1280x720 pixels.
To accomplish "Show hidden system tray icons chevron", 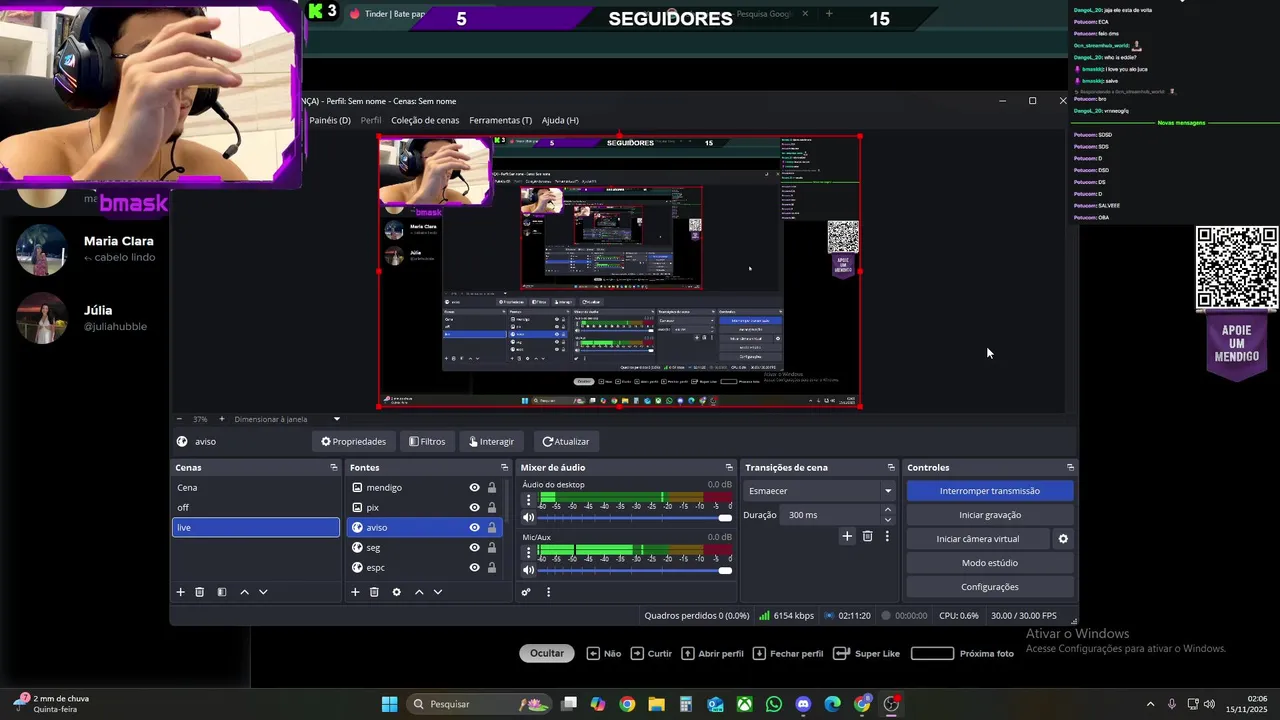I will [x=1150, y=704].
